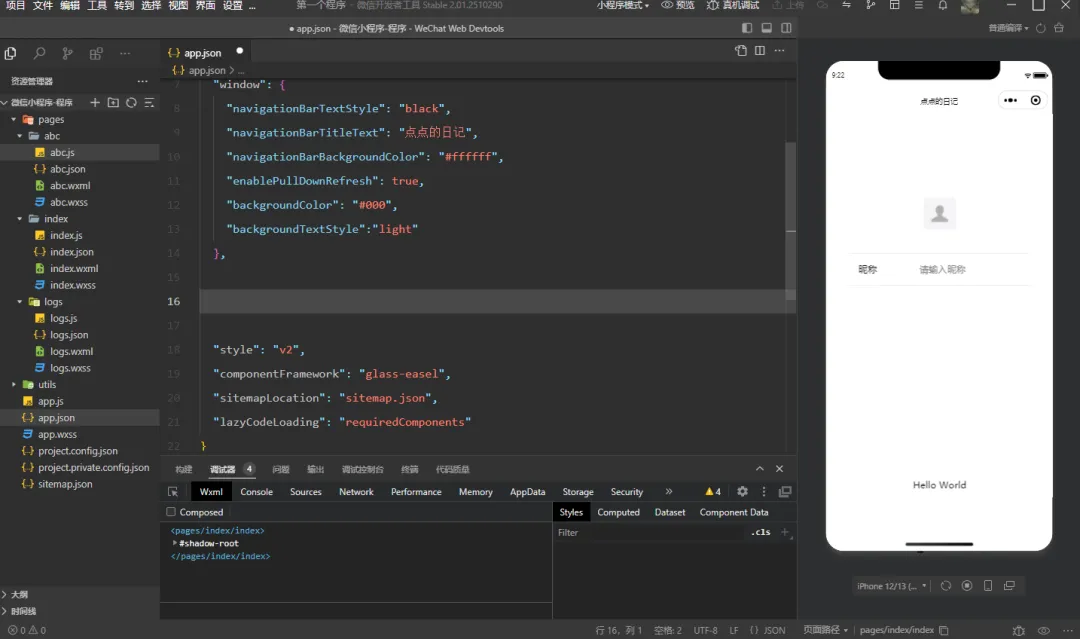Click the UTF-8 encoding in status bar
The image size is (1080, 639).
[705, 630]
